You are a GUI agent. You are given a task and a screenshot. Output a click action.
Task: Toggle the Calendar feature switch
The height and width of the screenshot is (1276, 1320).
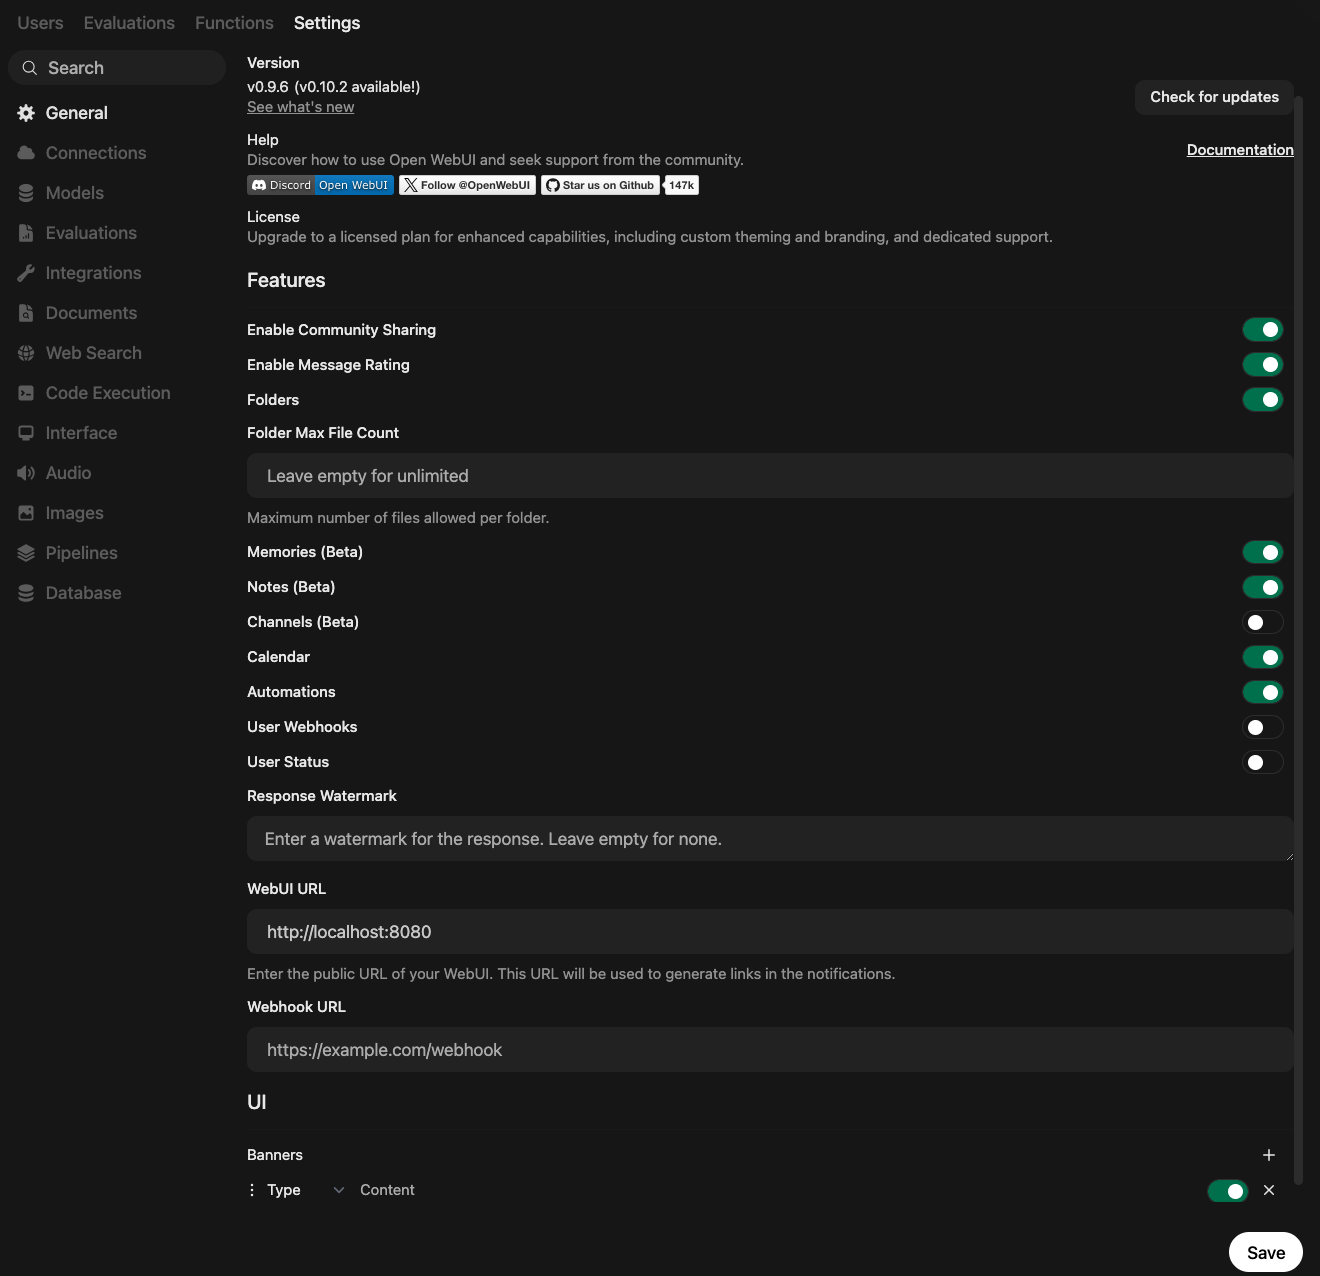(1263, 657)
